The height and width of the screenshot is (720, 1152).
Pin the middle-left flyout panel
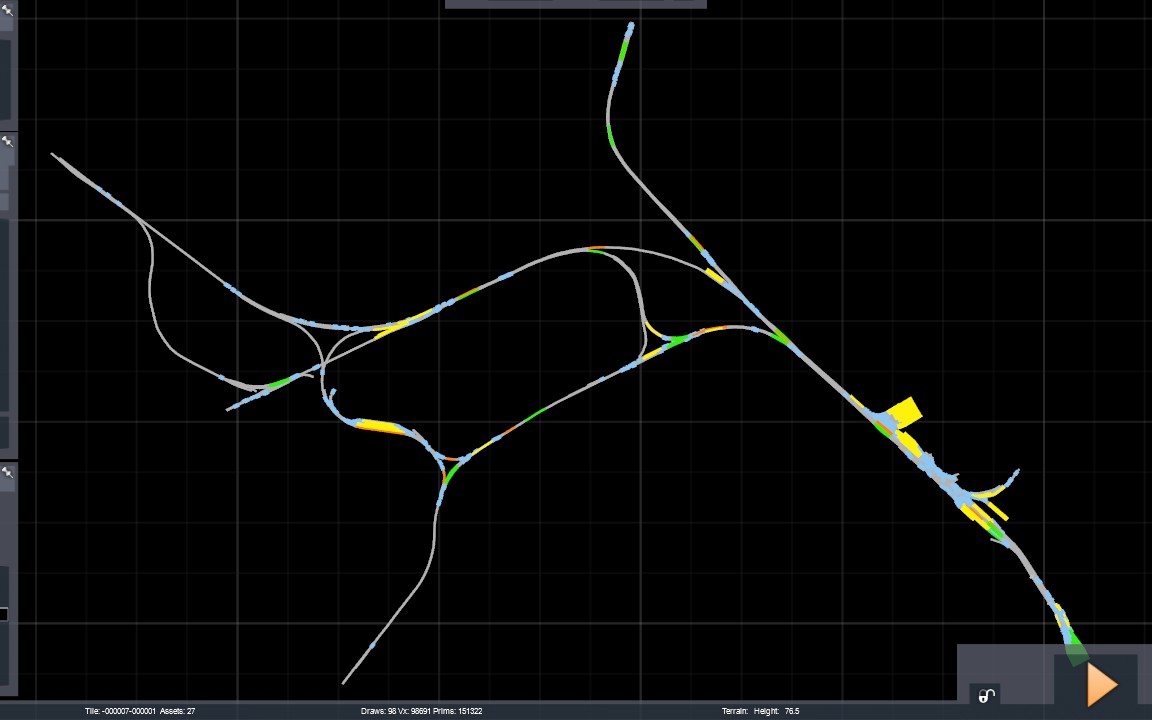(7, 141)
